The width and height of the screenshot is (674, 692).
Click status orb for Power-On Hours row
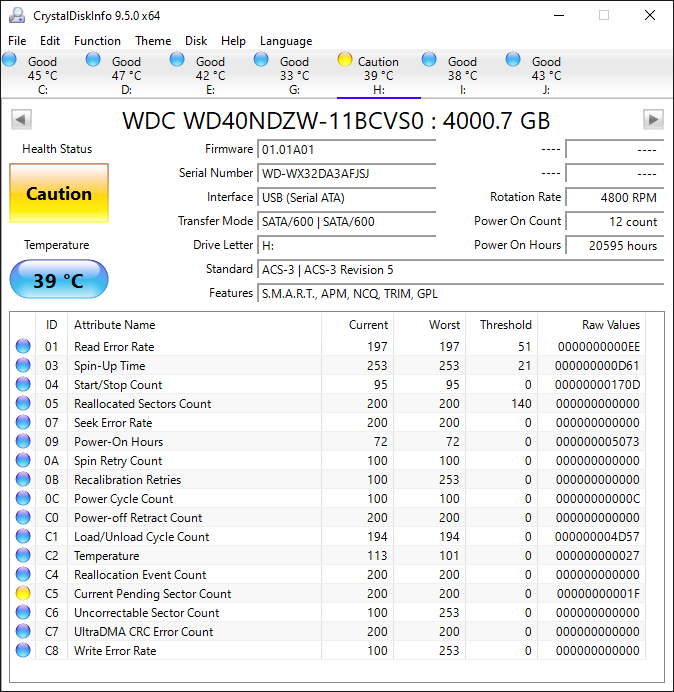coord(23,441)
